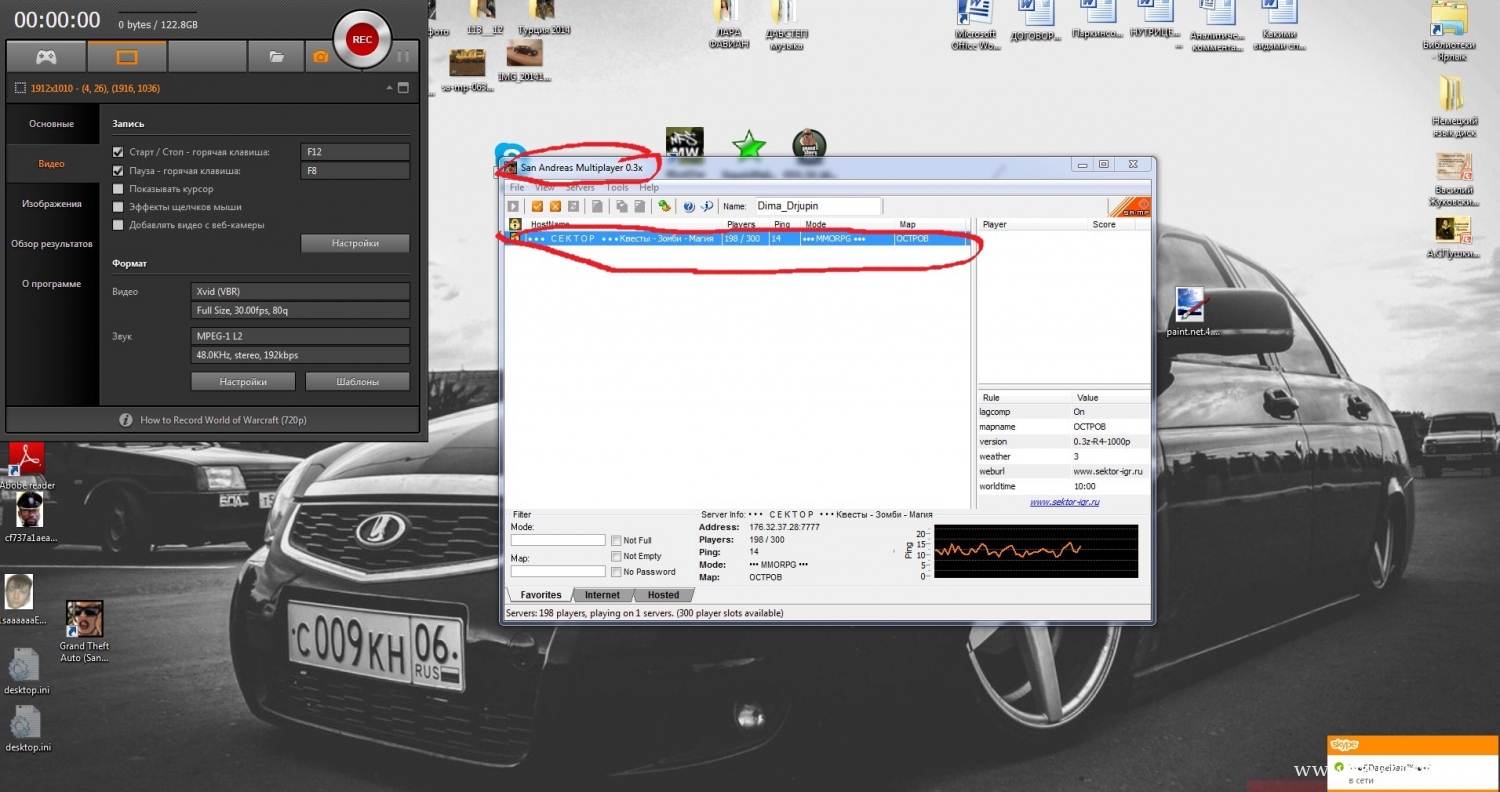Click refresh server icon in SA-MP toolbar

574,206
